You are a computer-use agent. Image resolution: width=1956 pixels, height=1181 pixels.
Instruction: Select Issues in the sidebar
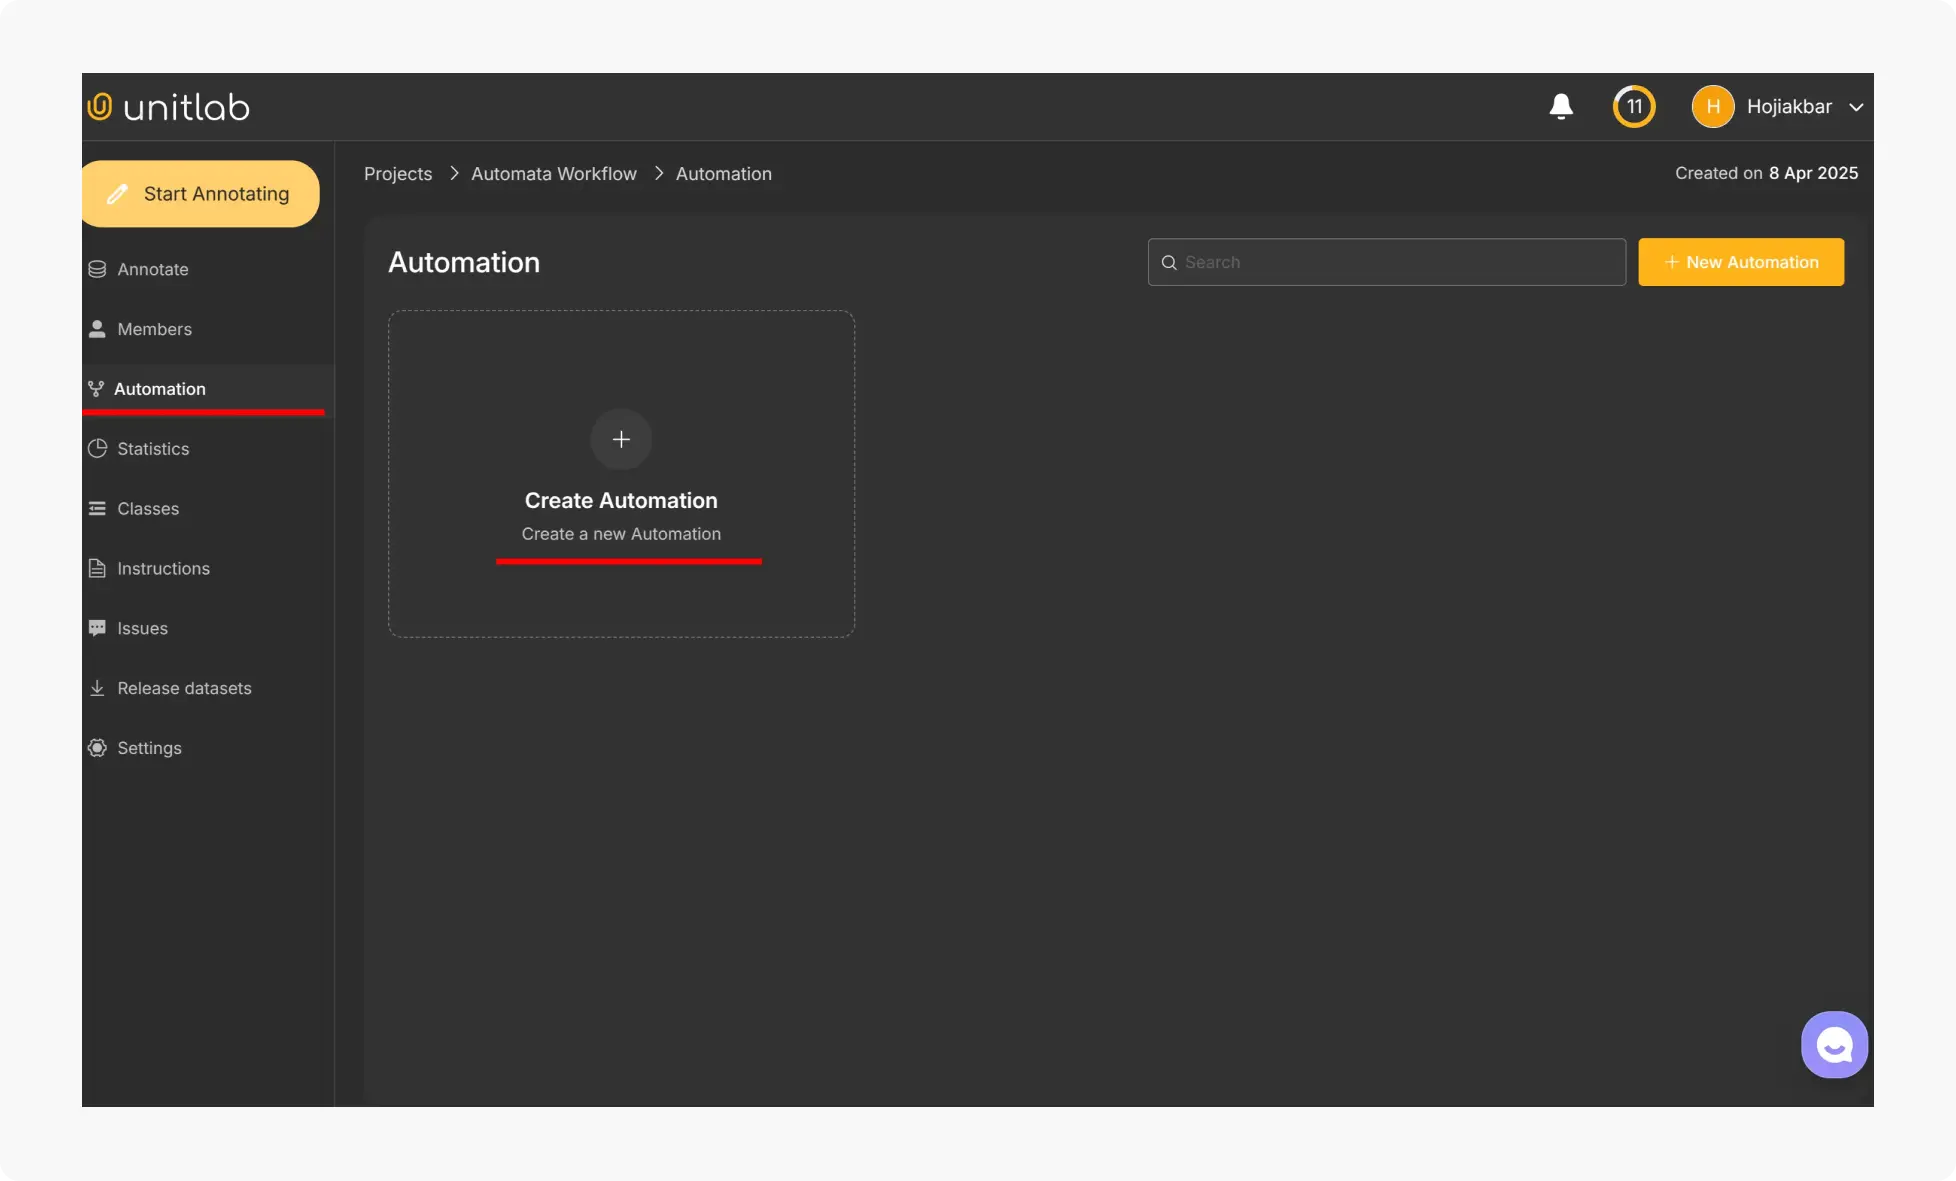click(142, 629)
